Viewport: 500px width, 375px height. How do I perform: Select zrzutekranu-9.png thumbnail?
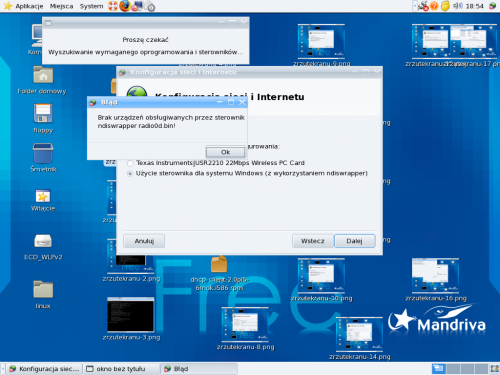click(321, 41)
